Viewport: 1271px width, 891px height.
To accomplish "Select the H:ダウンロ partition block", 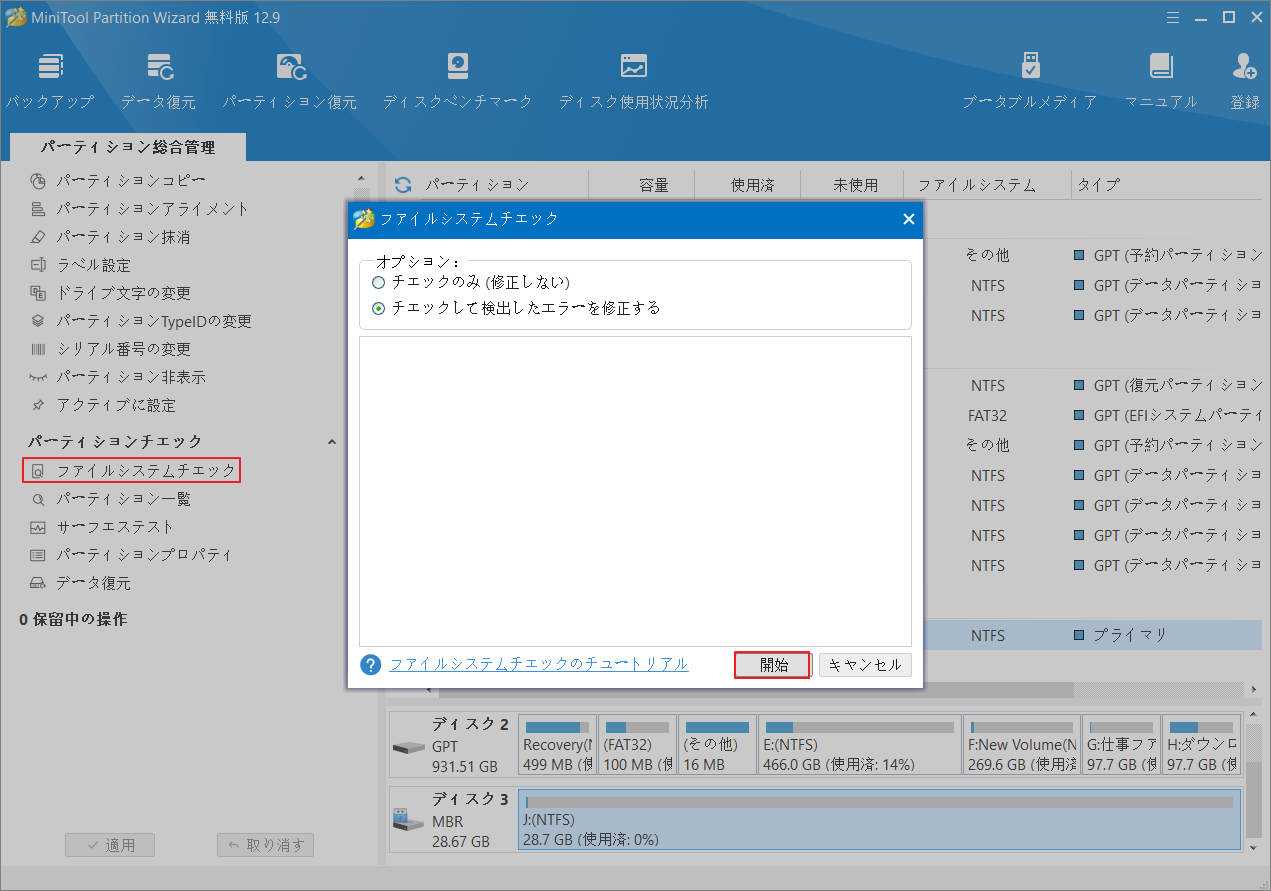I will (x=1202, y=744).
